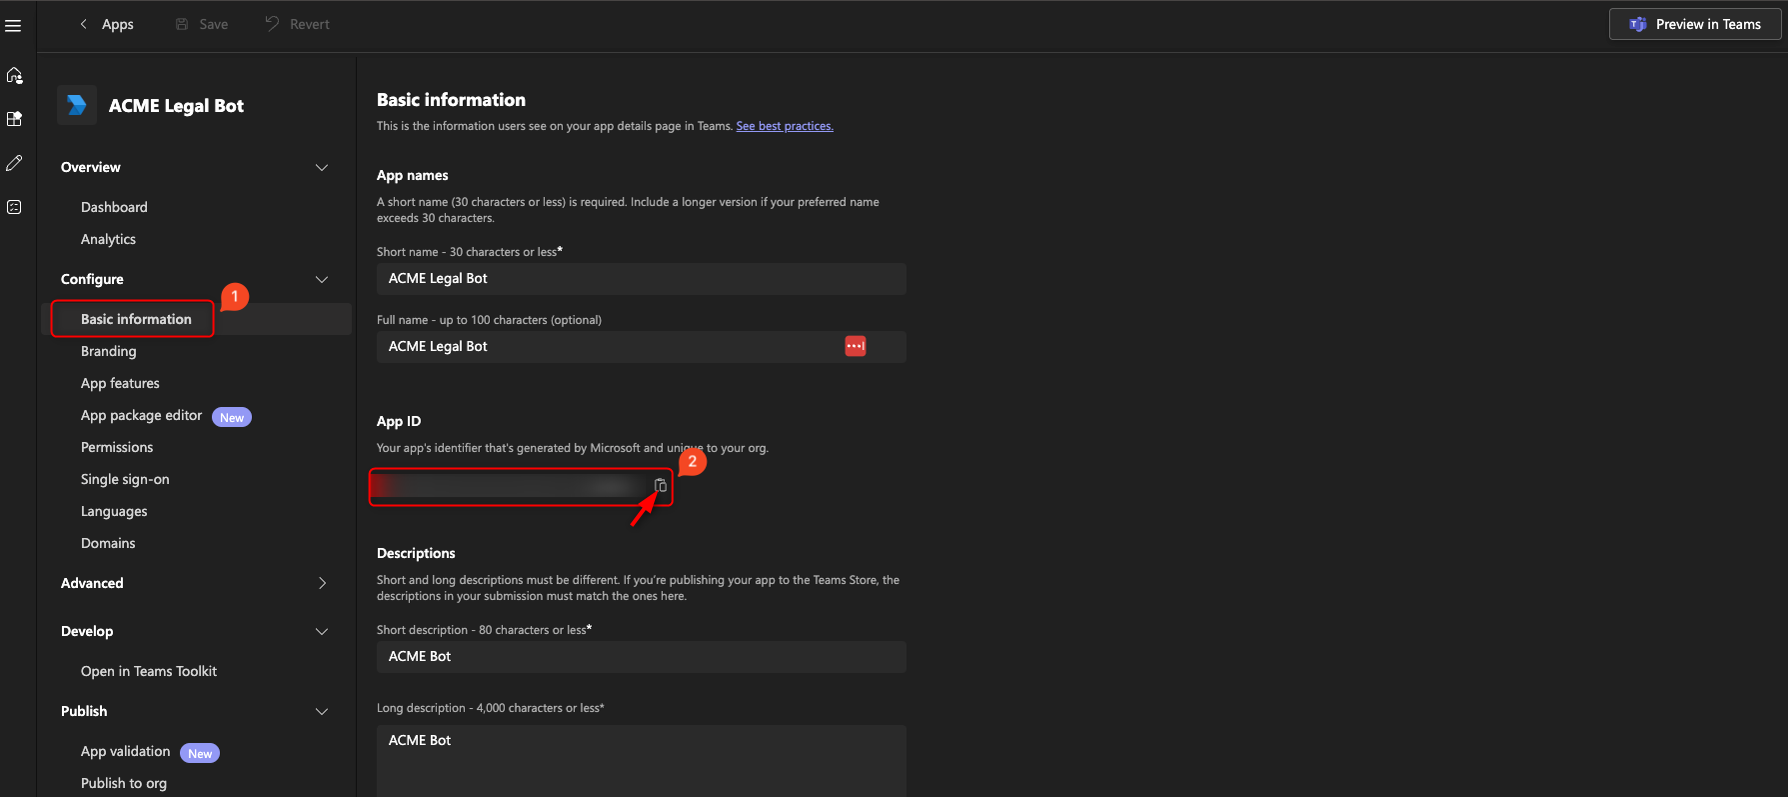
Task: Collapse the Overview section
Action: pyautogui.click(x=322, y=167)
